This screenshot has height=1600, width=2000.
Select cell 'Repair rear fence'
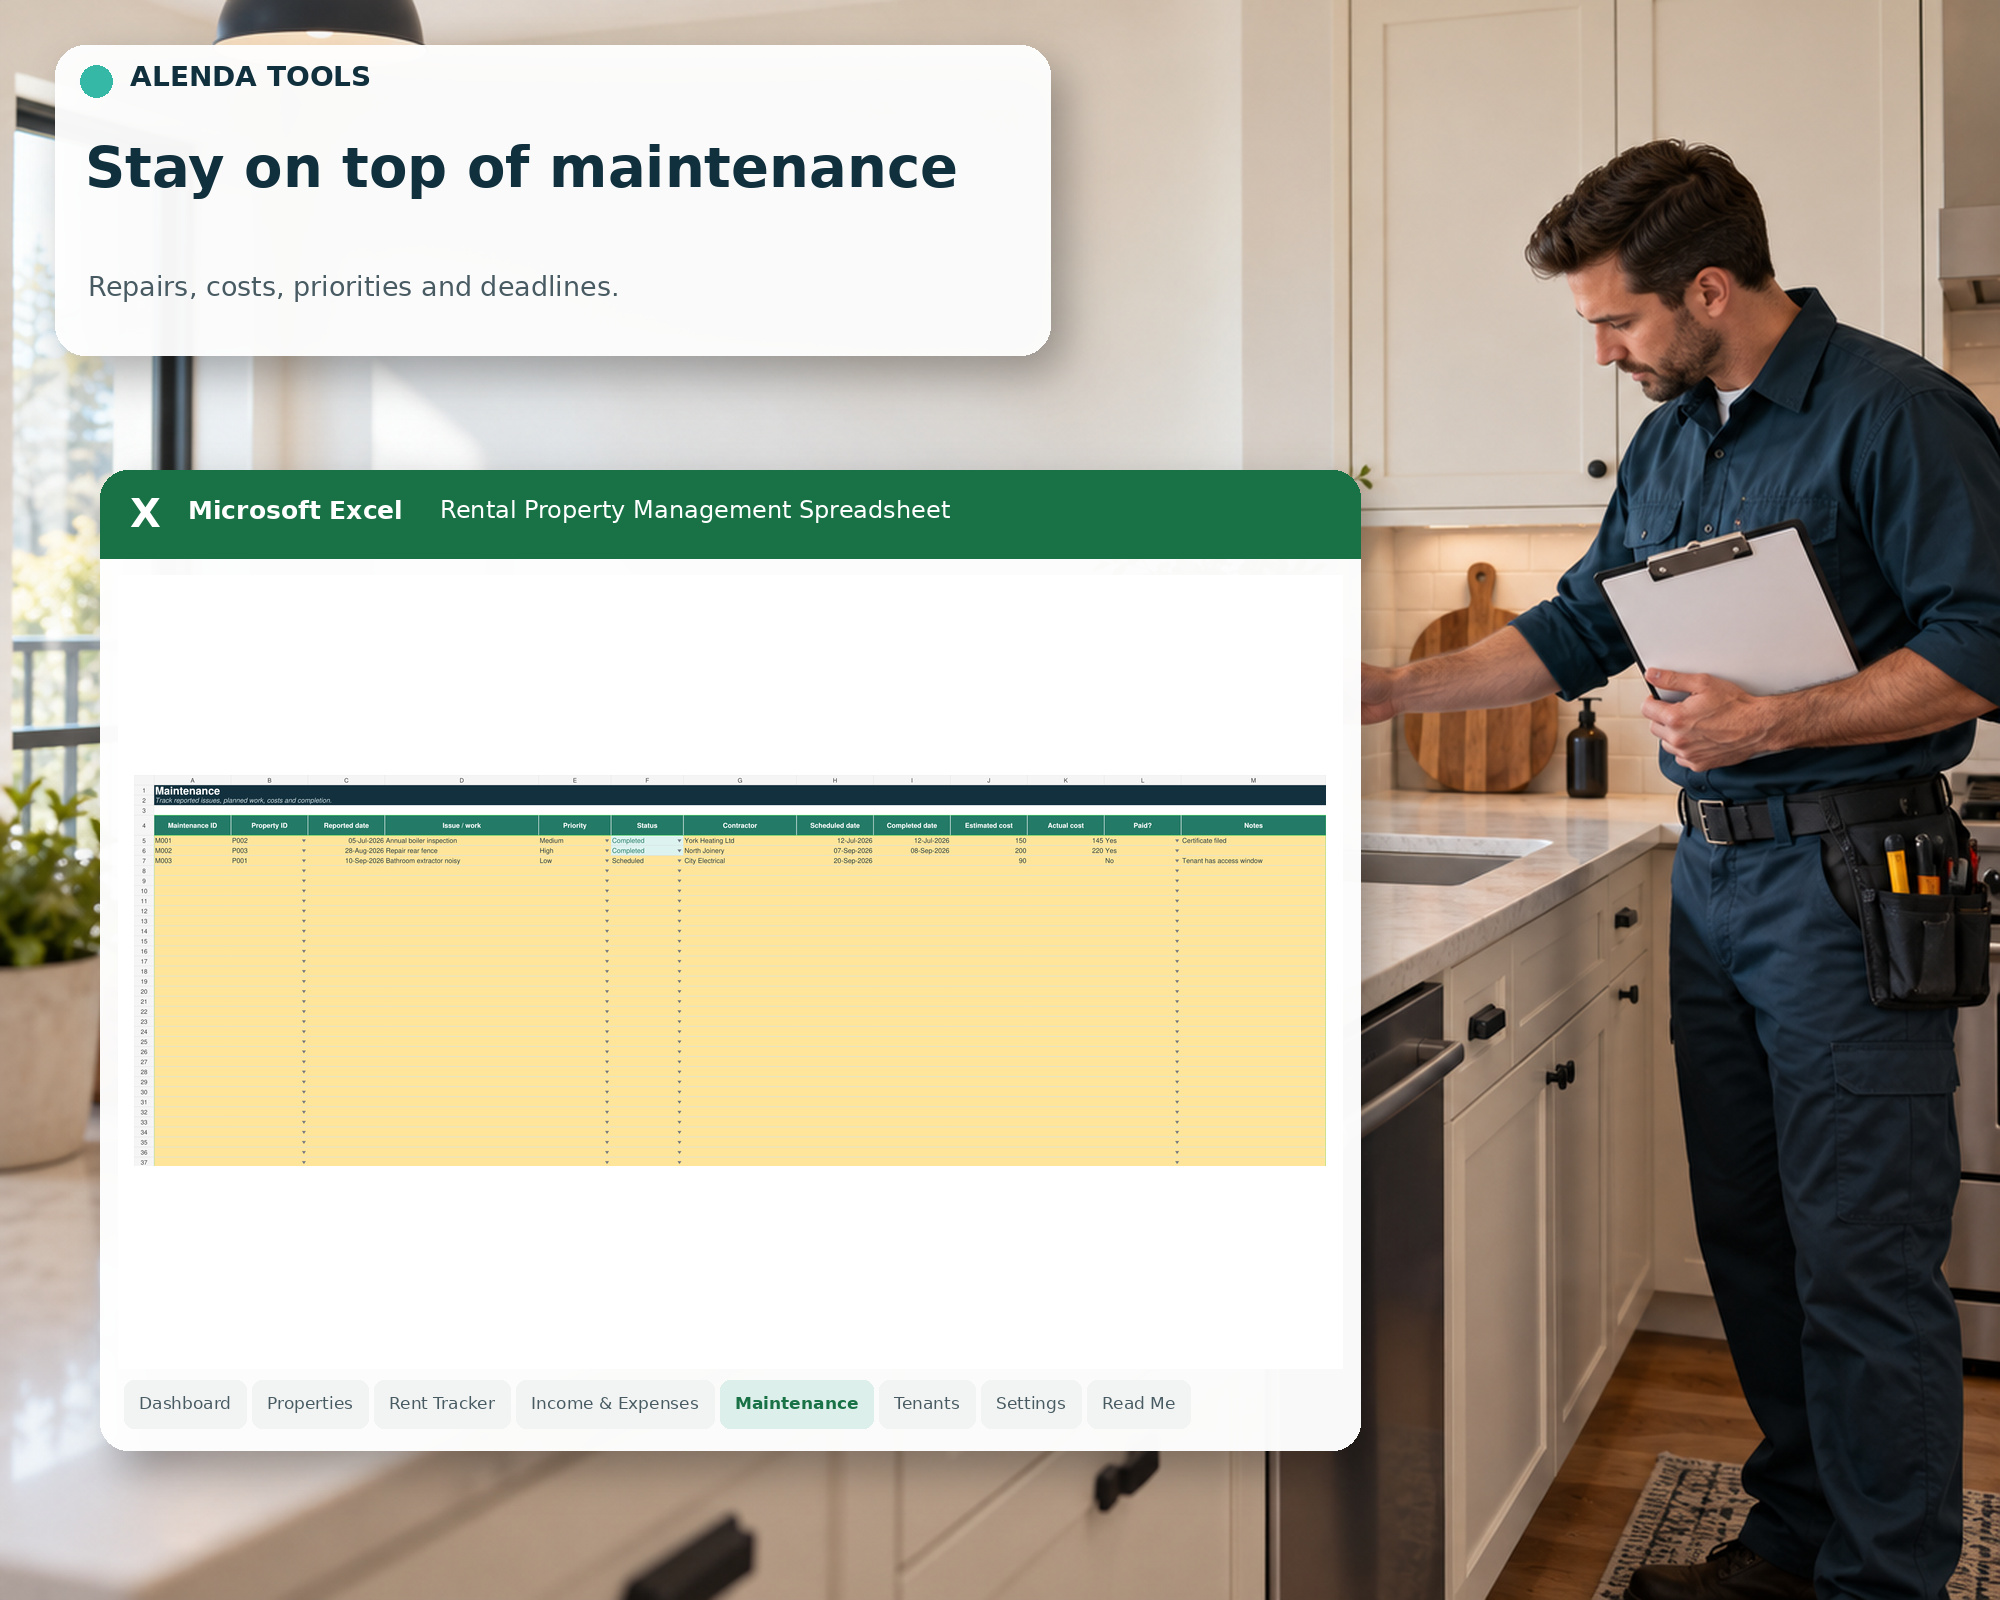461,851
